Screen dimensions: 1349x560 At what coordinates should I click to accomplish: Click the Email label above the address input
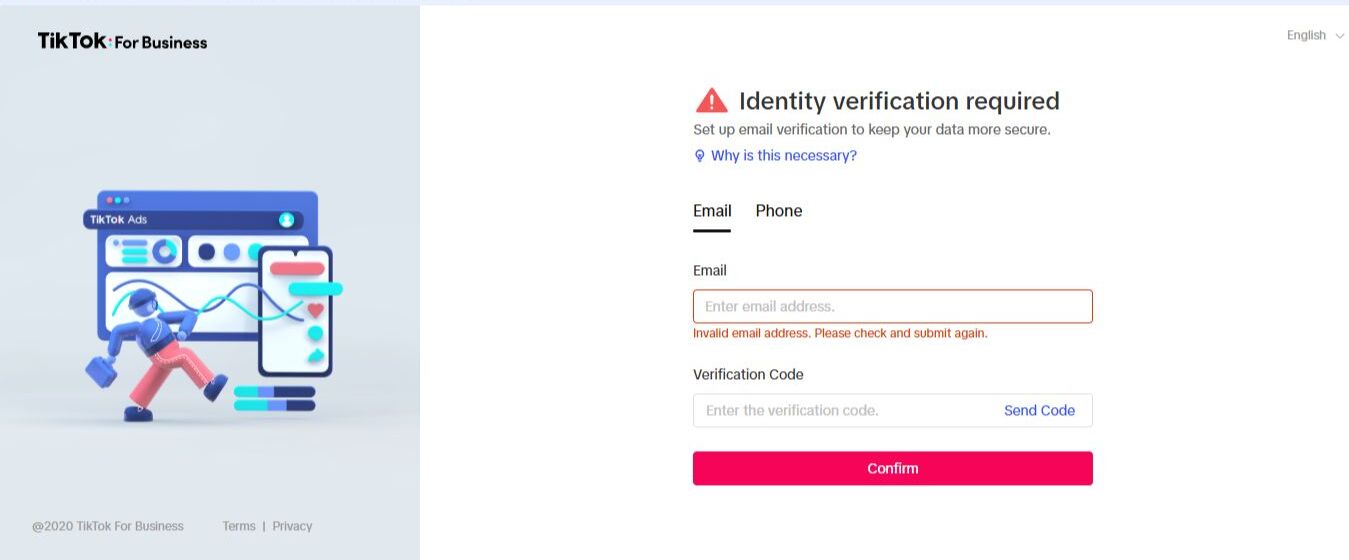coord(710,270)
